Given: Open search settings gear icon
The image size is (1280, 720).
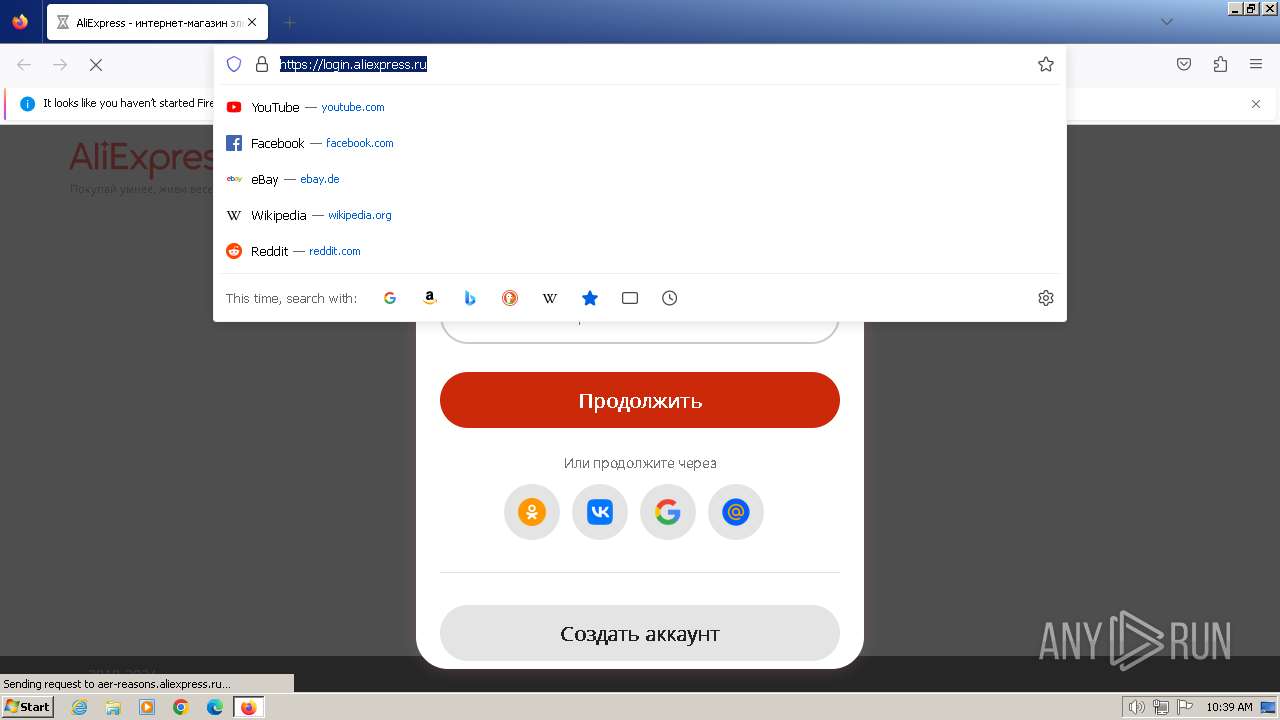Looking at the screenshot, I should point(1046,298).
